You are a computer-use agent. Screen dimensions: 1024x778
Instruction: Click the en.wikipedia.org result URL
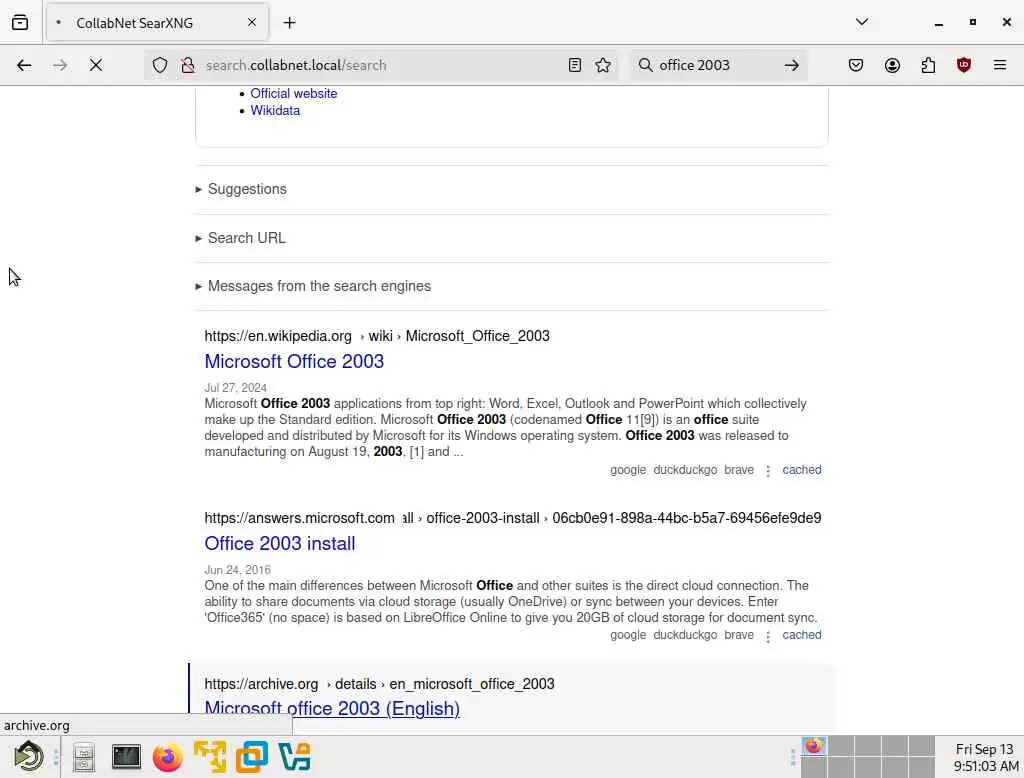coord(377,336)
